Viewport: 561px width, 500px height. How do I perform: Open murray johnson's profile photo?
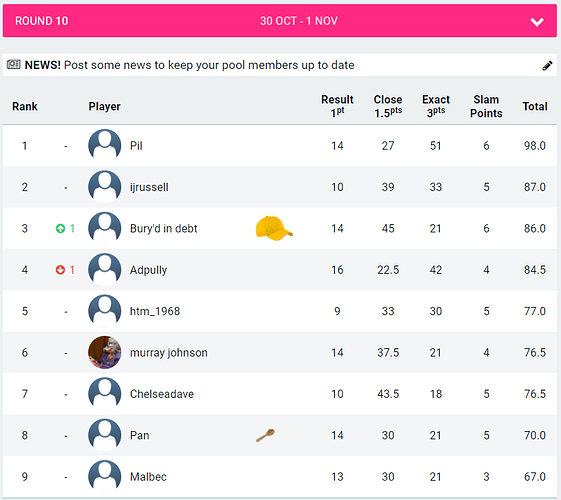point(104,352)
